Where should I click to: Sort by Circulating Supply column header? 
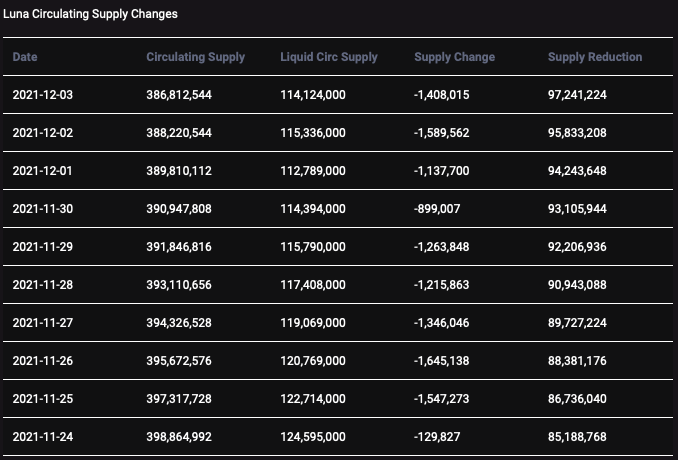tap(195, 57)
